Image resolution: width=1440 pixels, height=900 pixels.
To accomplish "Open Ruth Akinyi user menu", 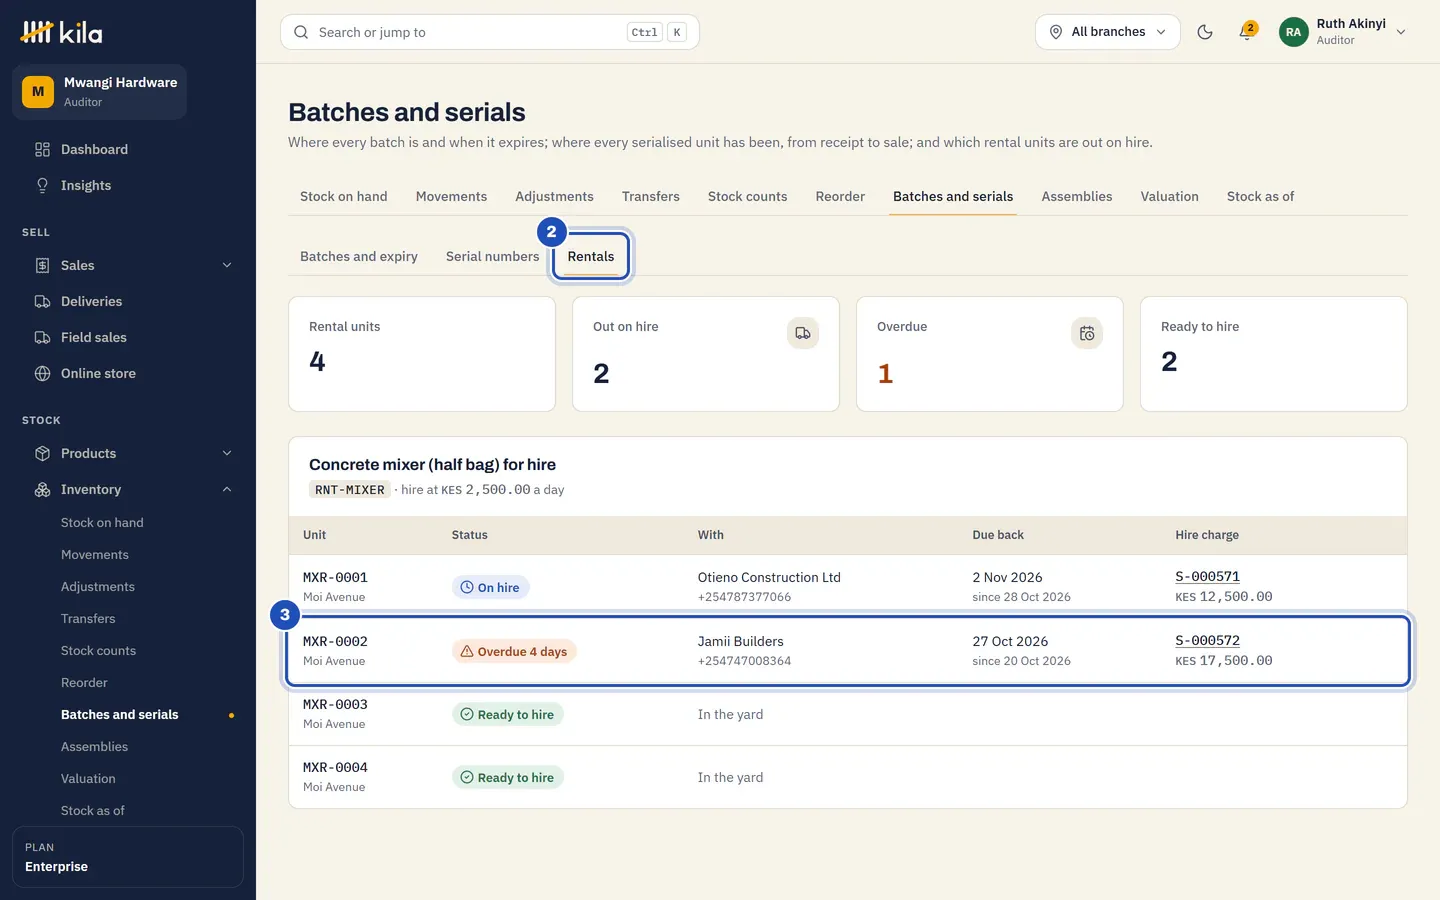I will tap(1343, 32).
